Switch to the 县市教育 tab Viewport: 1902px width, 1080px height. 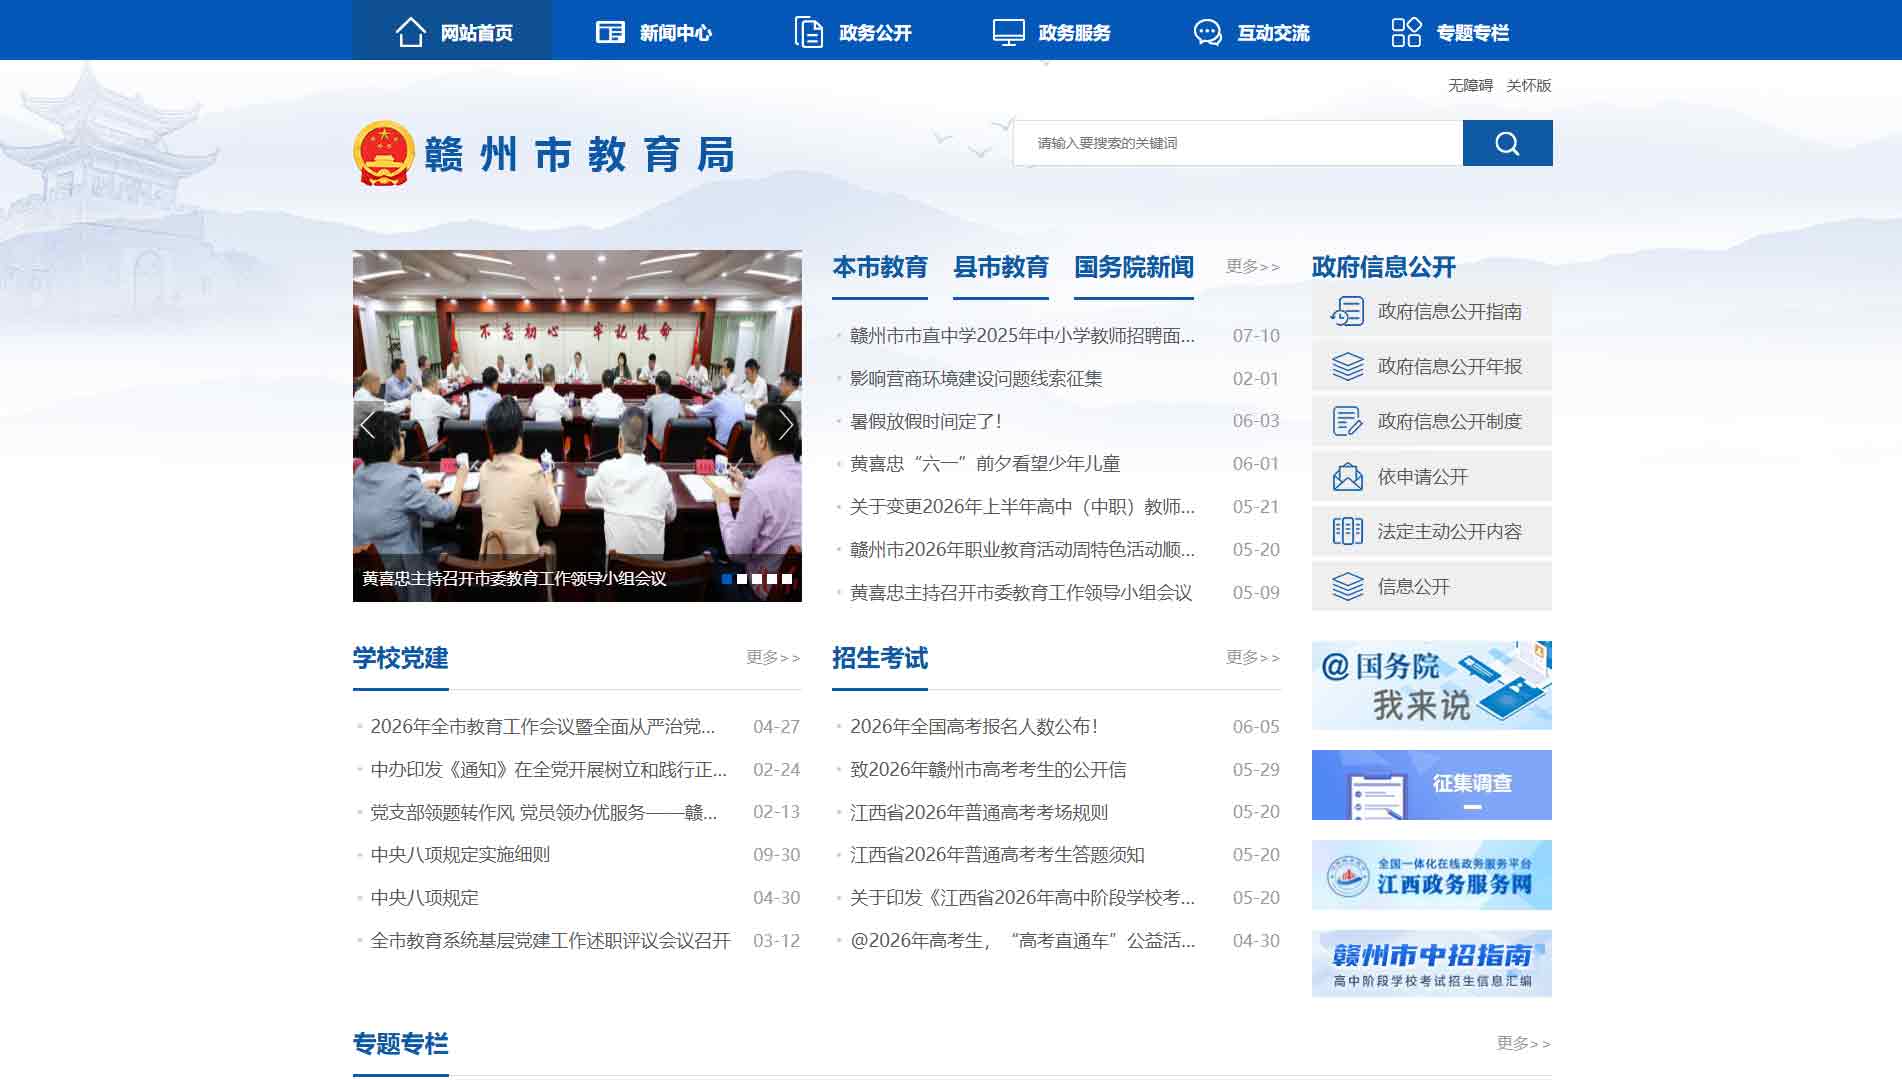click(x=1001, y=267)
